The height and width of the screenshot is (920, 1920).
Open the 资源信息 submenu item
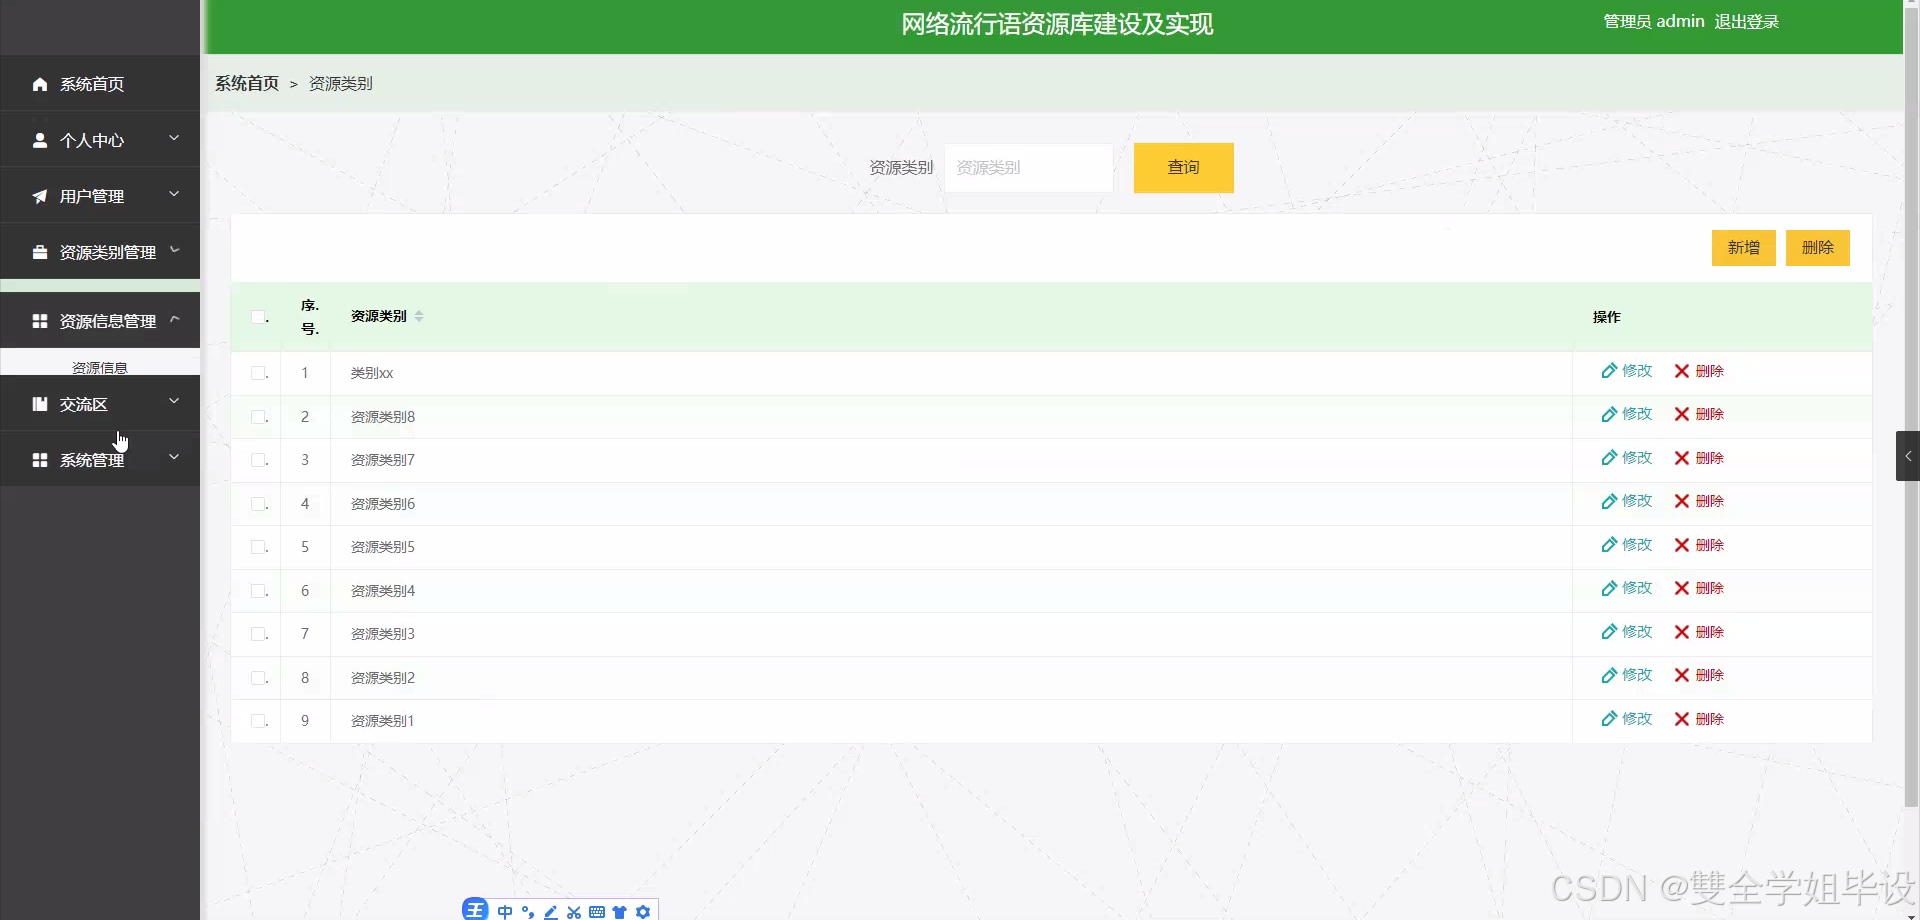point(100,366)
